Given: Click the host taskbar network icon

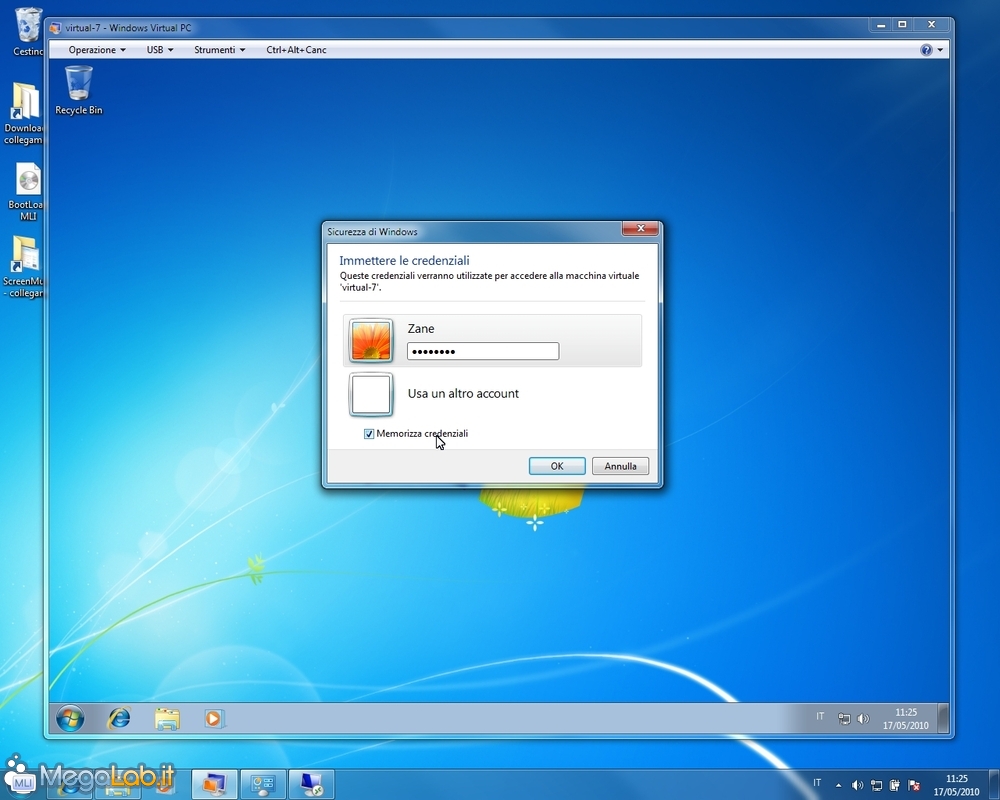Looking at the screenshot, I should click(877, 785).
